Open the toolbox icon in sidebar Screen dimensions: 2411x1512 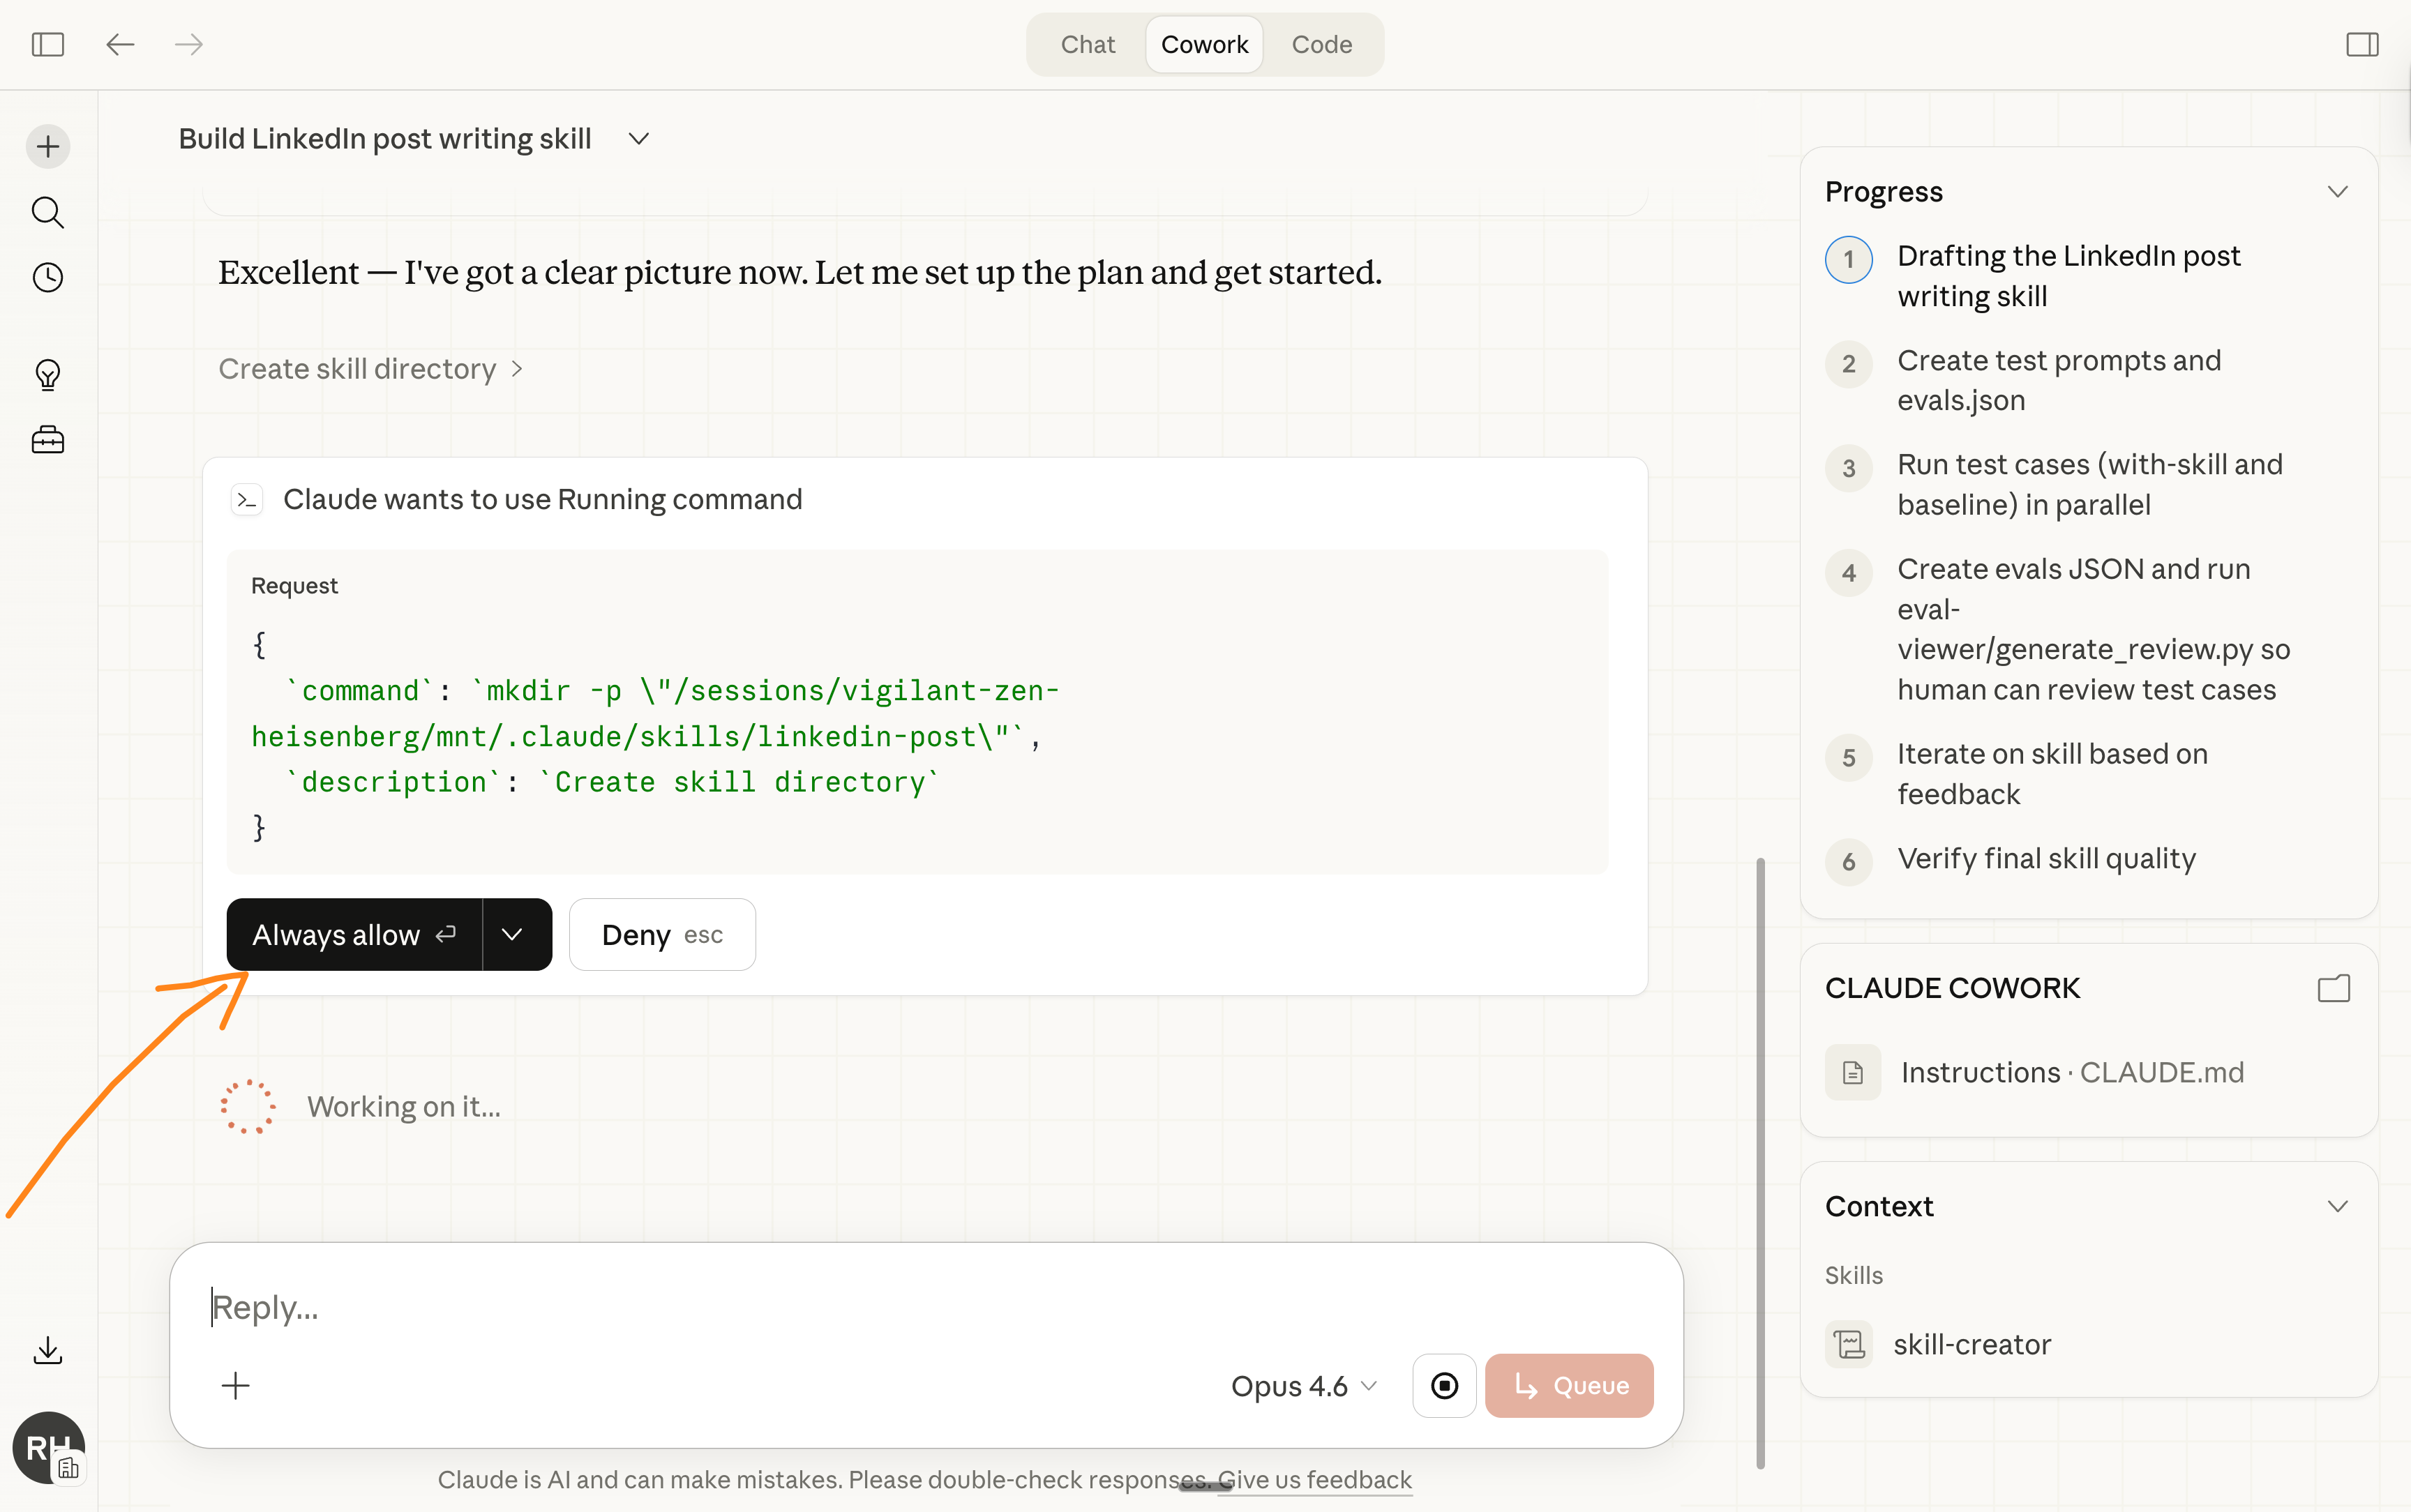click(x=48, y=440)
